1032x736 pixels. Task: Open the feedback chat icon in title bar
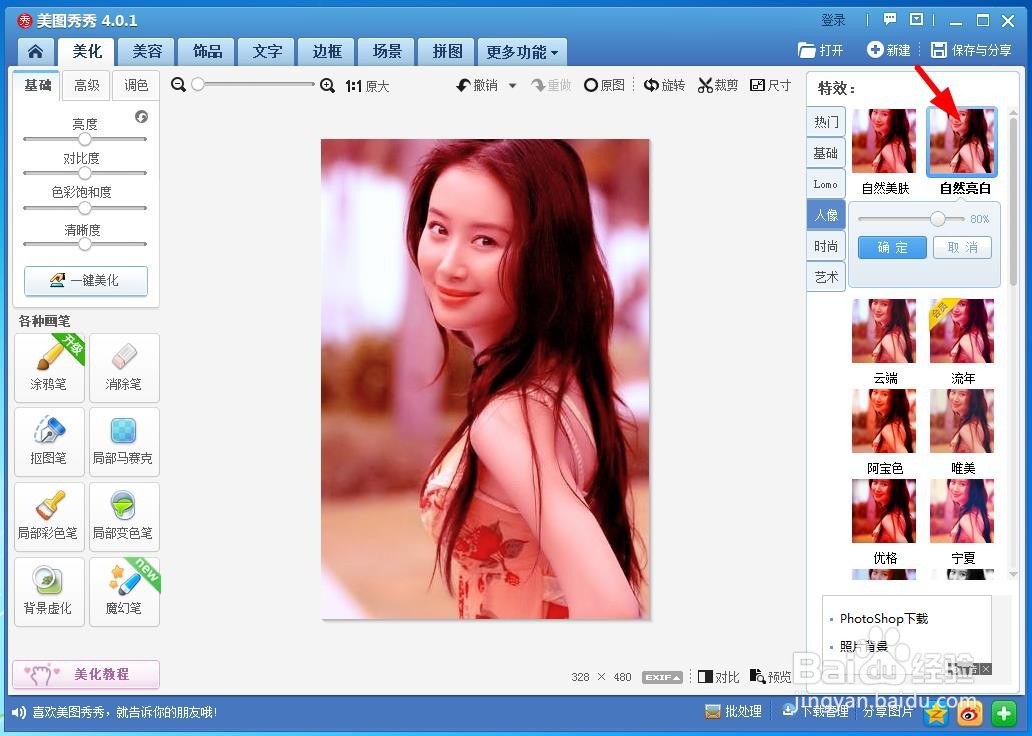pos(890,20)
